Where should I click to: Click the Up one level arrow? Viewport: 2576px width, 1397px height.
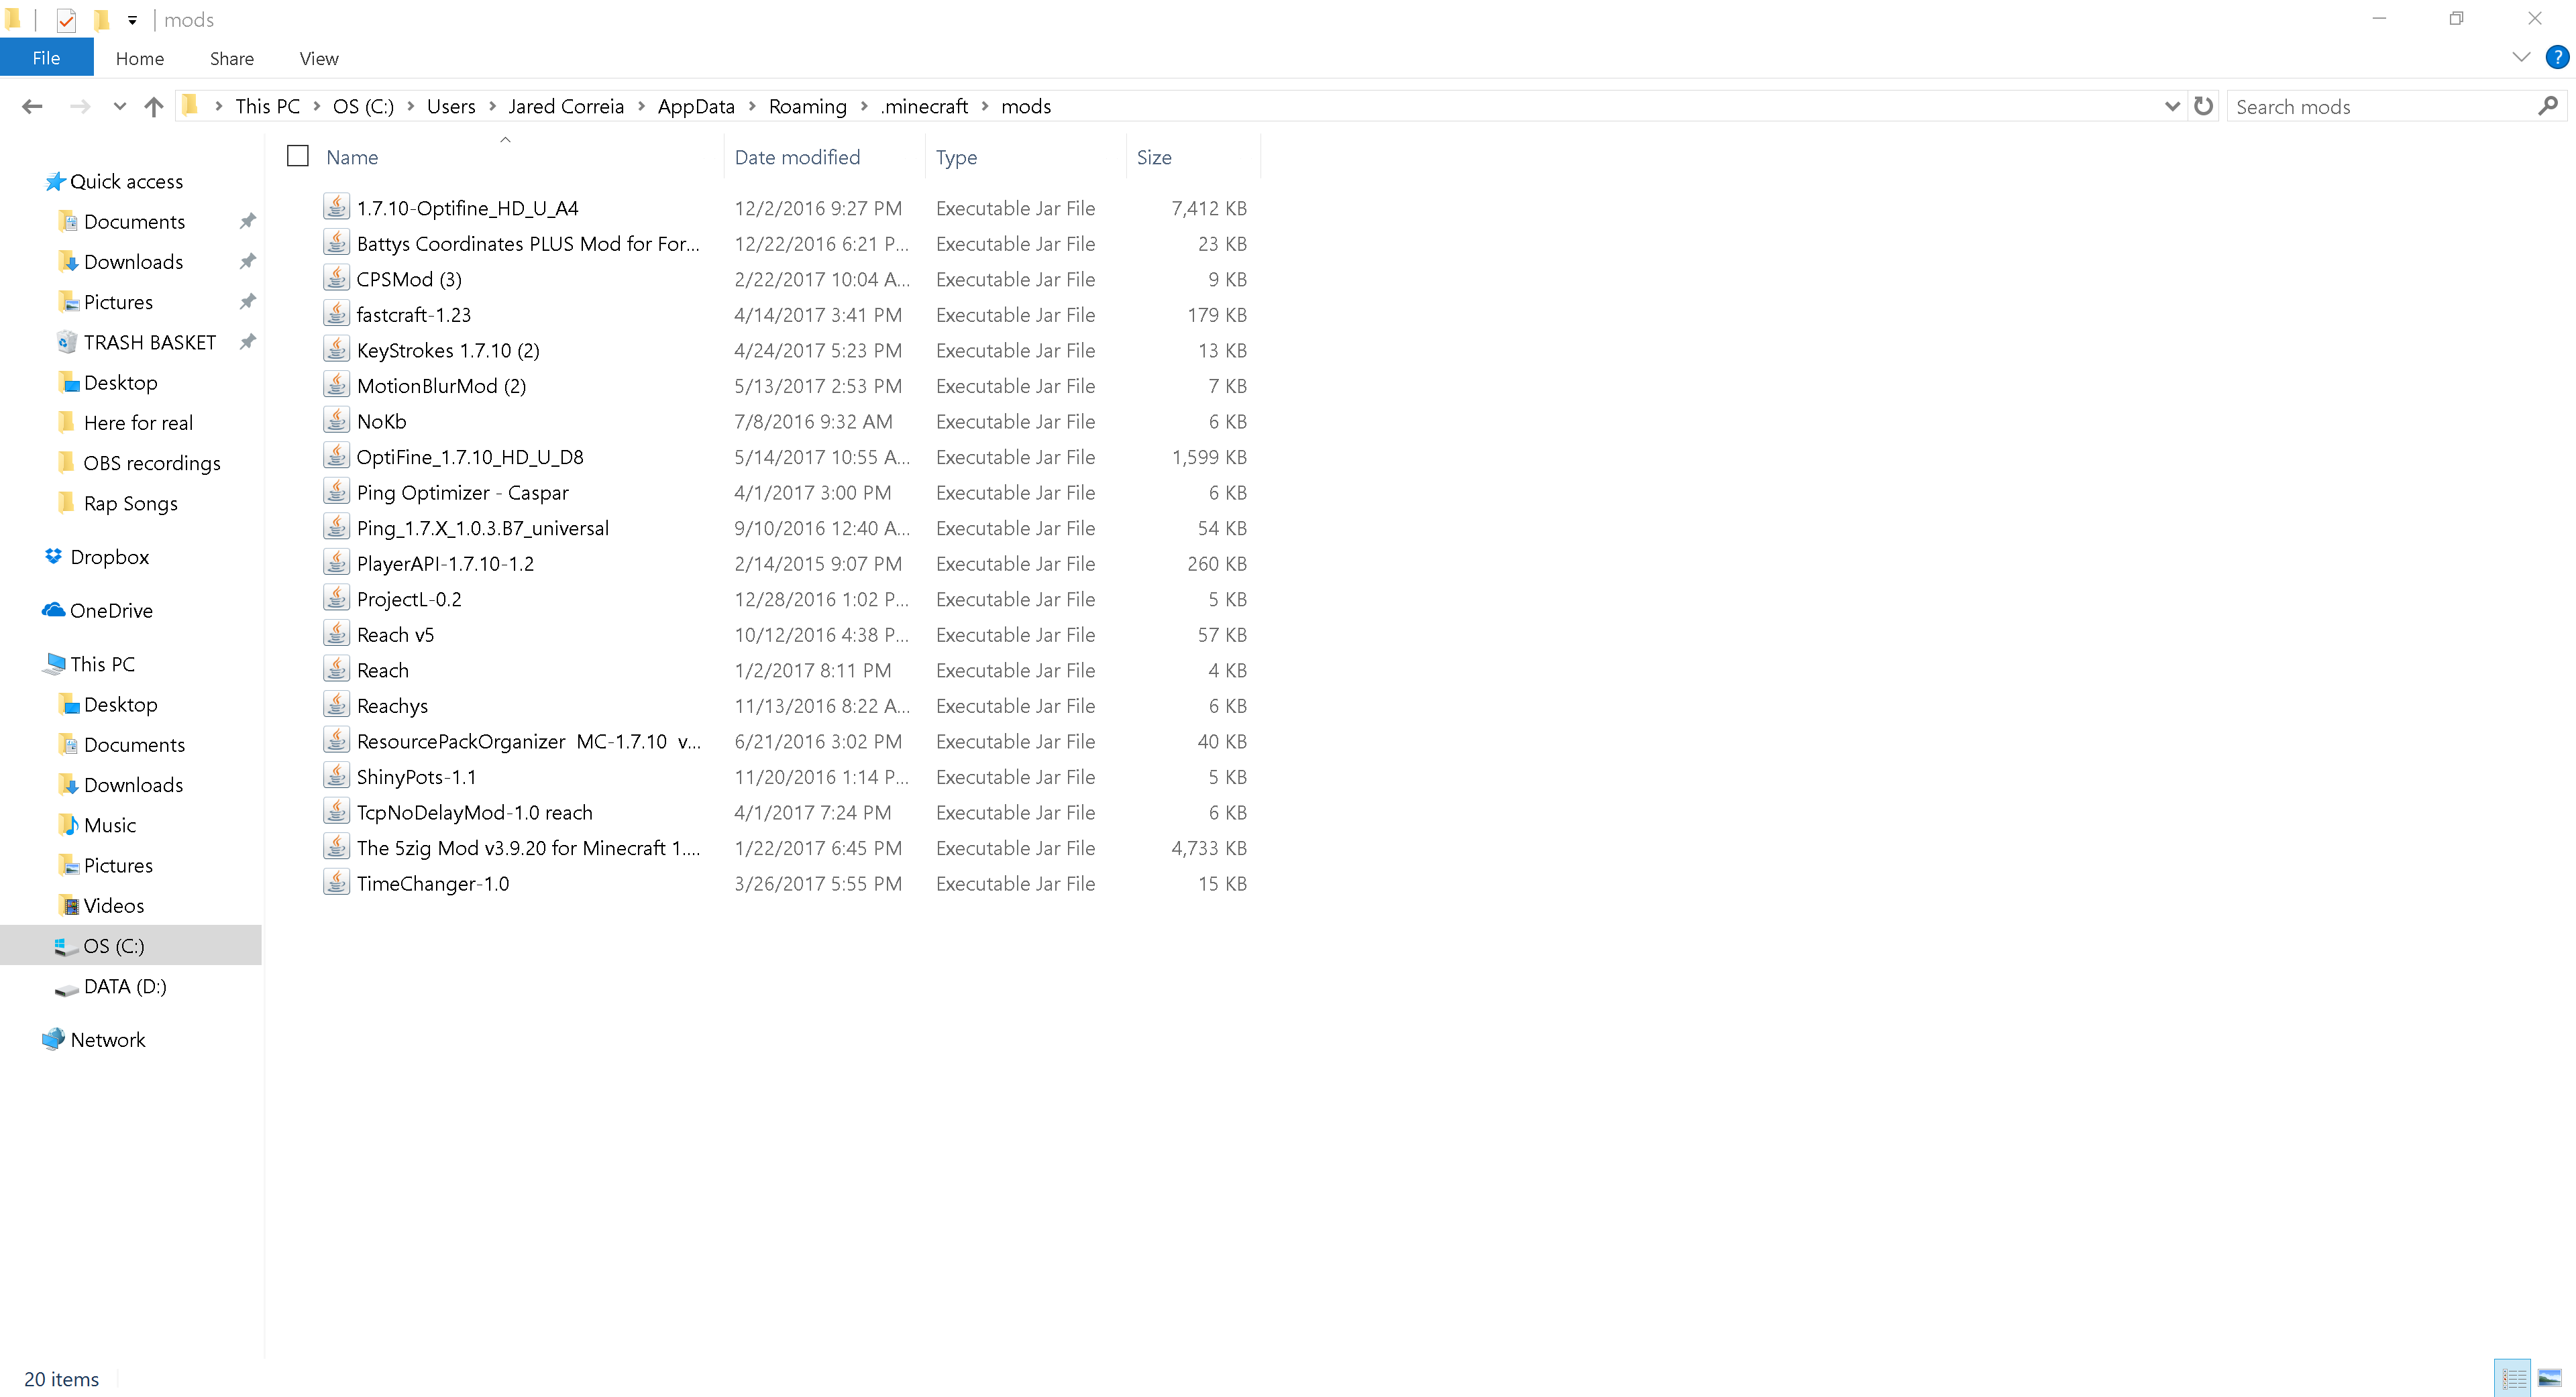[153, 106]
